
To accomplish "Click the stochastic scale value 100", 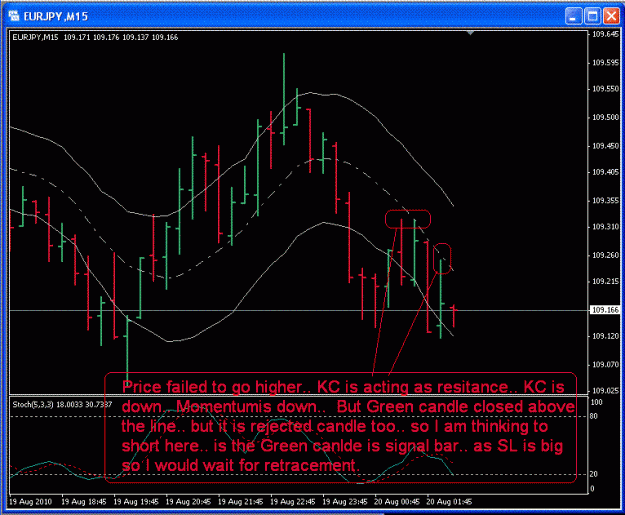I will [596, 402].
